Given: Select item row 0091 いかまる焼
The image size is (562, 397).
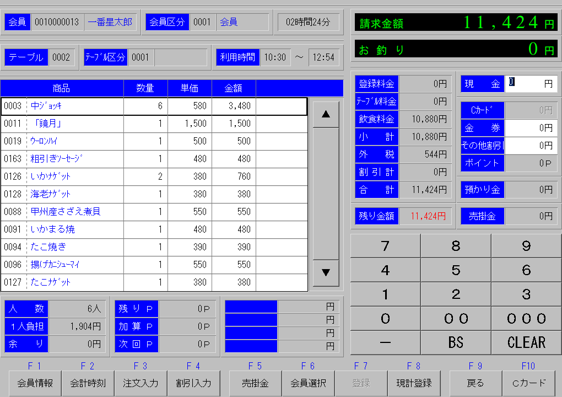Looking at the screenshot, I should (x=154, y=229).
